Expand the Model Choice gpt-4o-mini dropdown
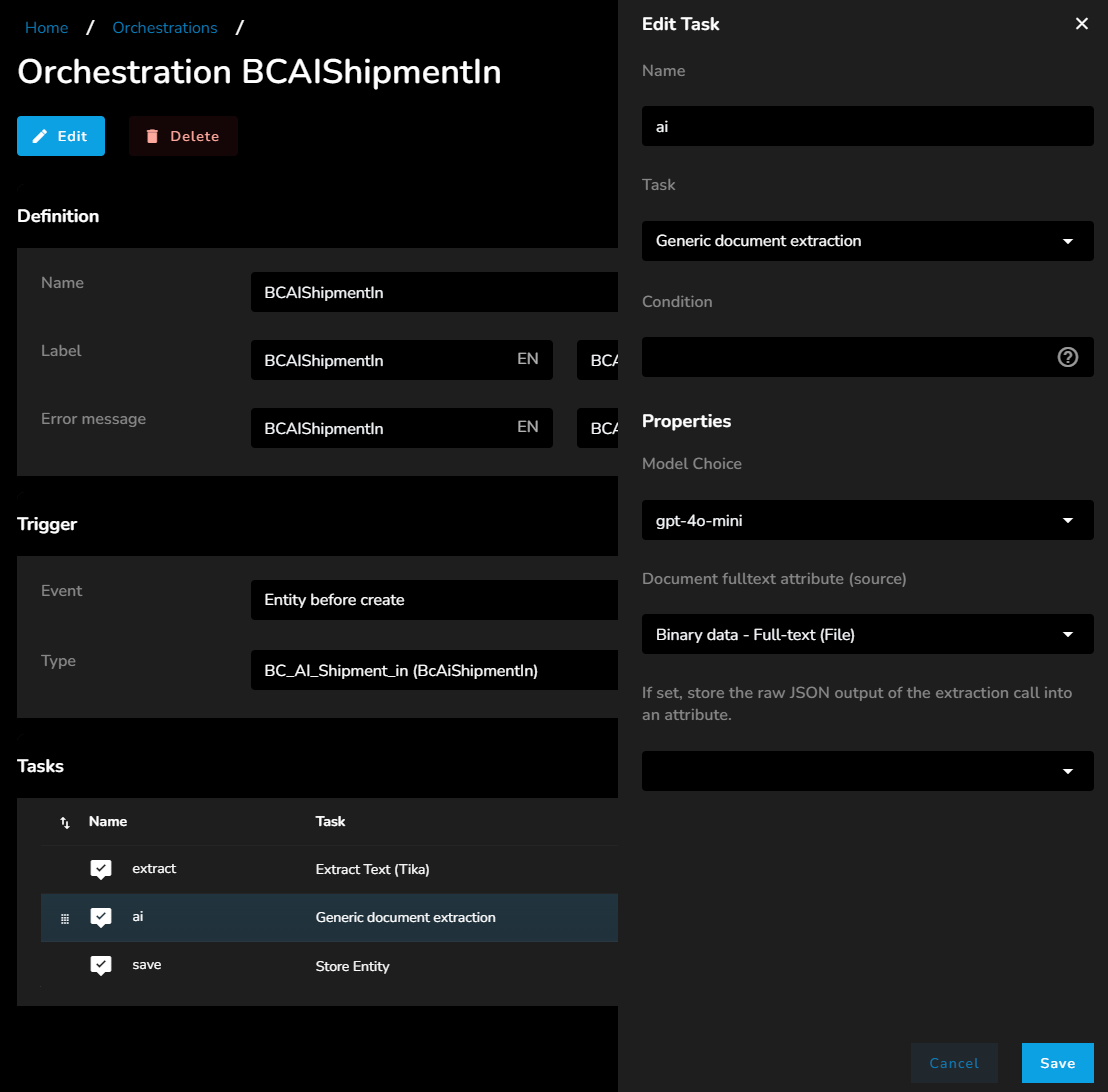 click(866, 521)
